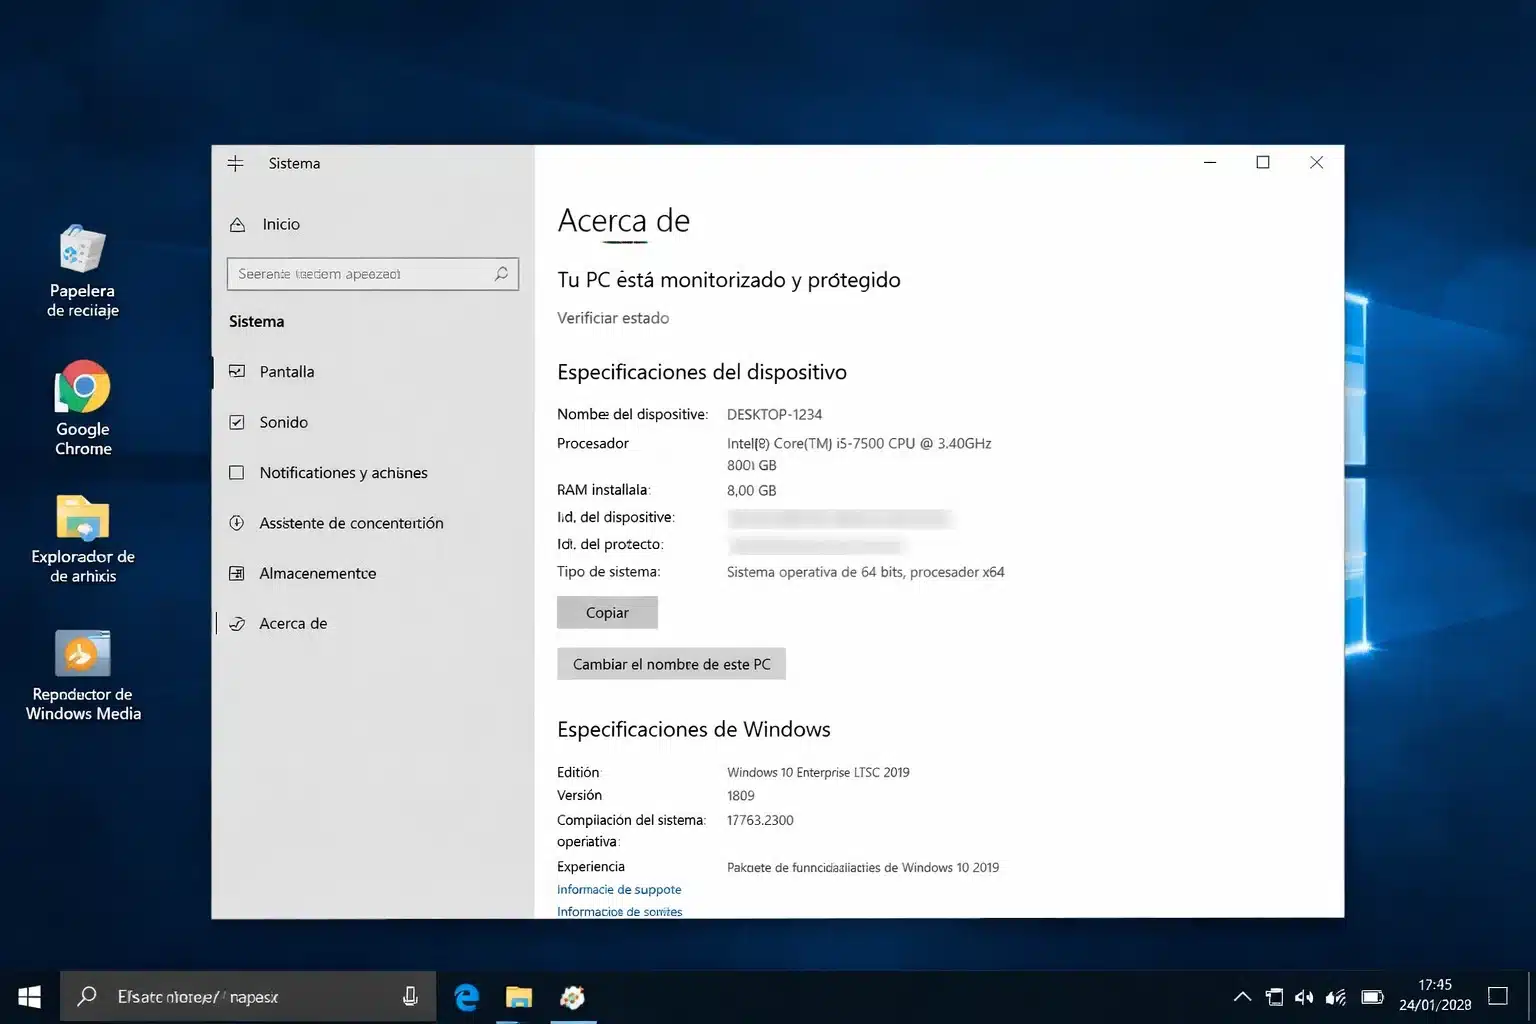Click the microphone icon in the taskbar search

tap(410, 996)
